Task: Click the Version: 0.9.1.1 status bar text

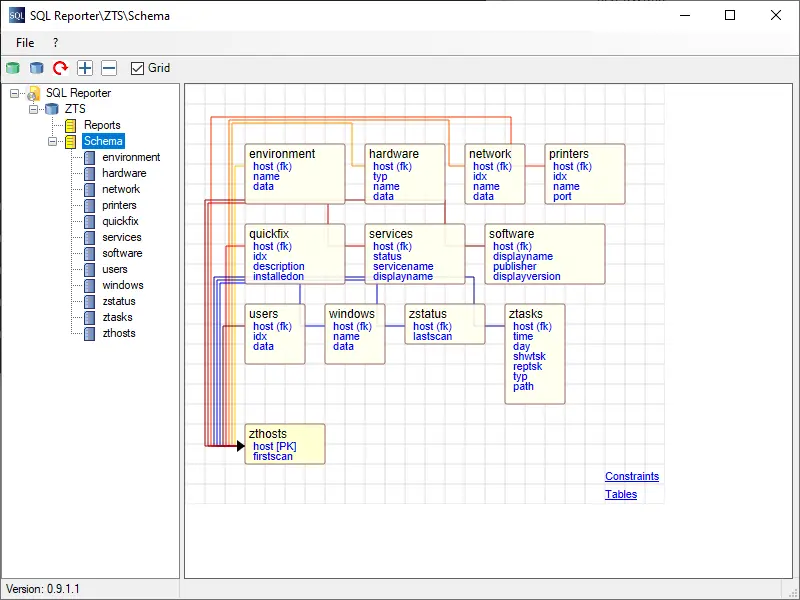Action: pos(43,589)
